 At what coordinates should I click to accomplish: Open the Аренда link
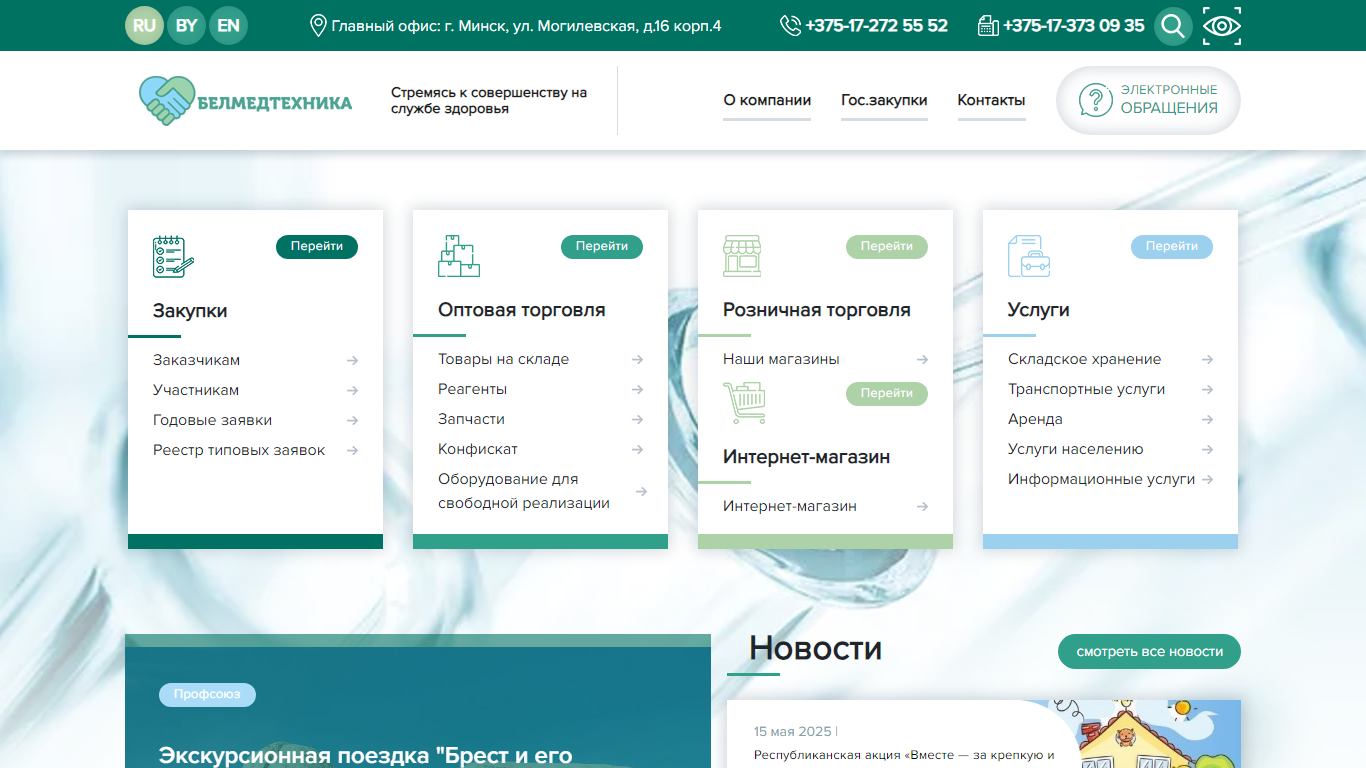(x=1035, y=419)
